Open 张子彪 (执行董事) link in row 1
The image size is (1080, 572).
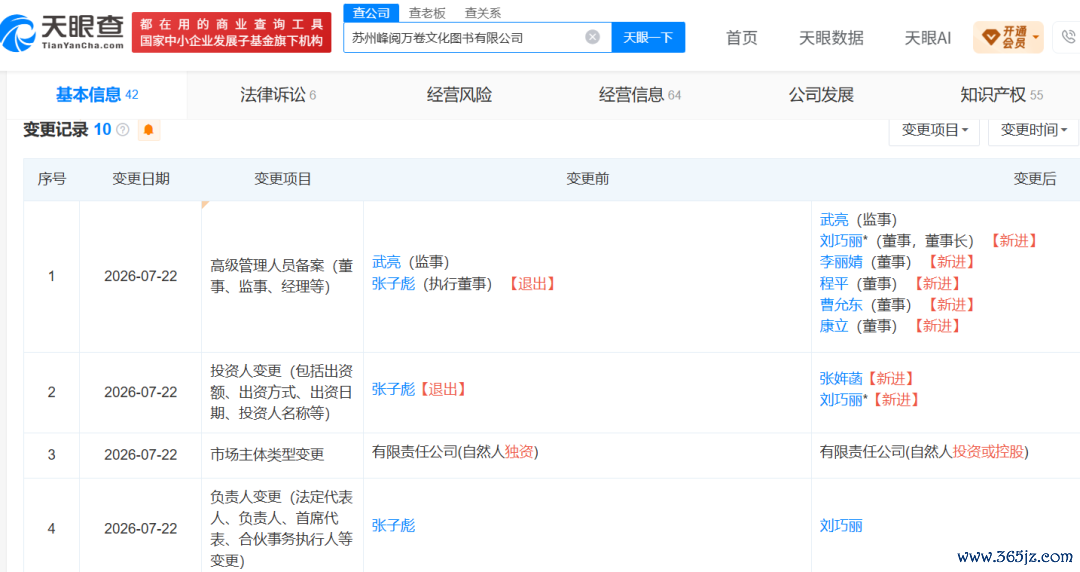click(x=393, y=283)
